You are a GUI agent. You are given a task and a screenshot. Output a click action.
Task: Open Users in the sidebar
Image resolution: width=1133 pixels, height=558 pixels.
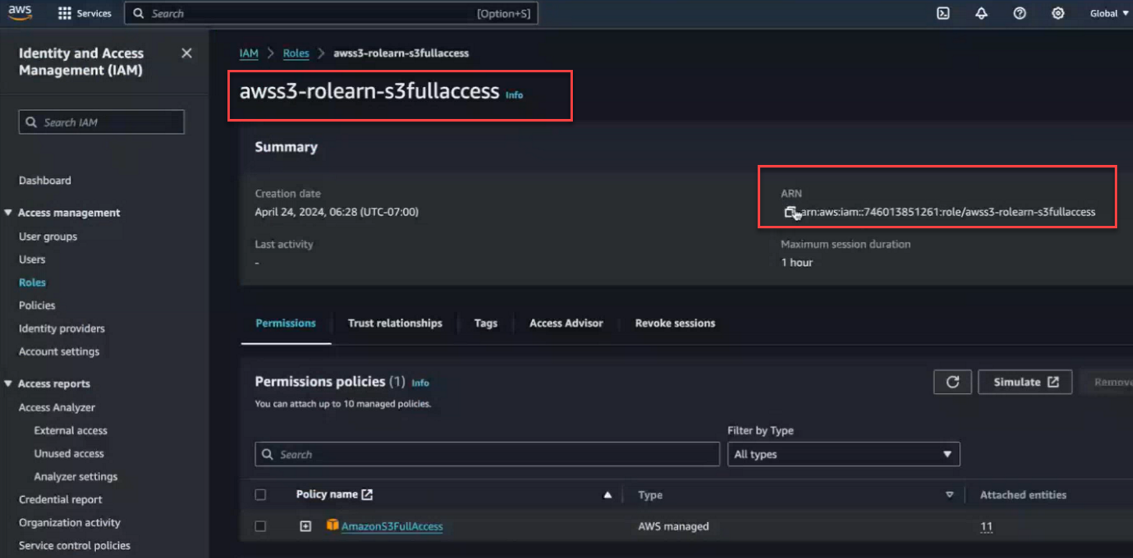(x=32, y=259)
